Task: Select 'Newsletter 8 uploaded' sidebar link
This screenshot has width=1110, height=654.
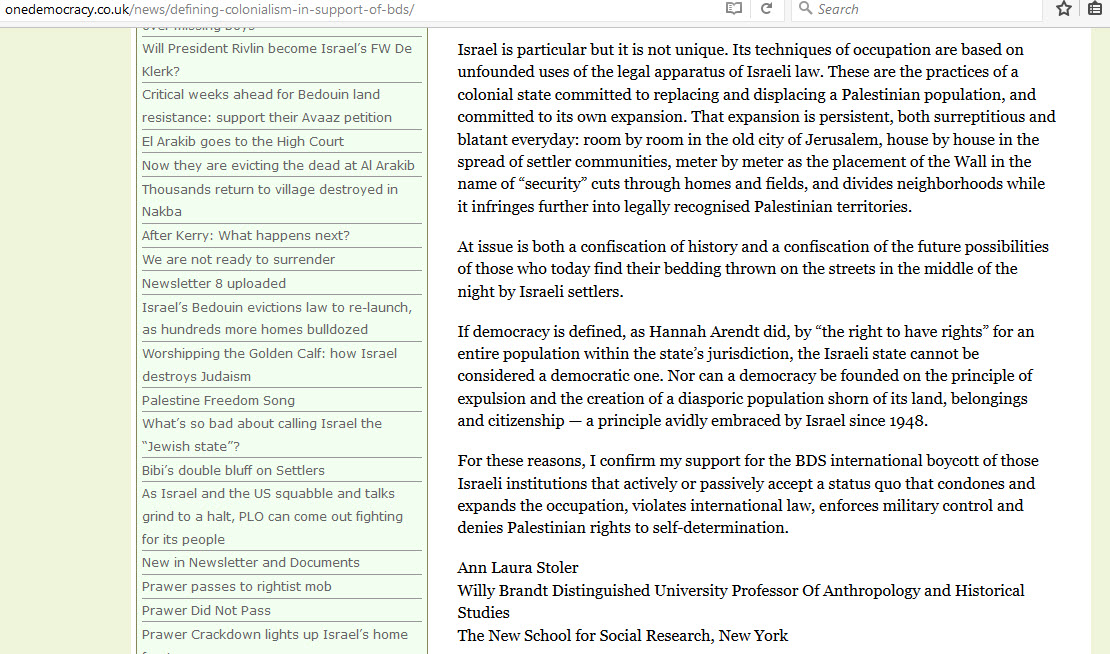Action: pos(214,284)
